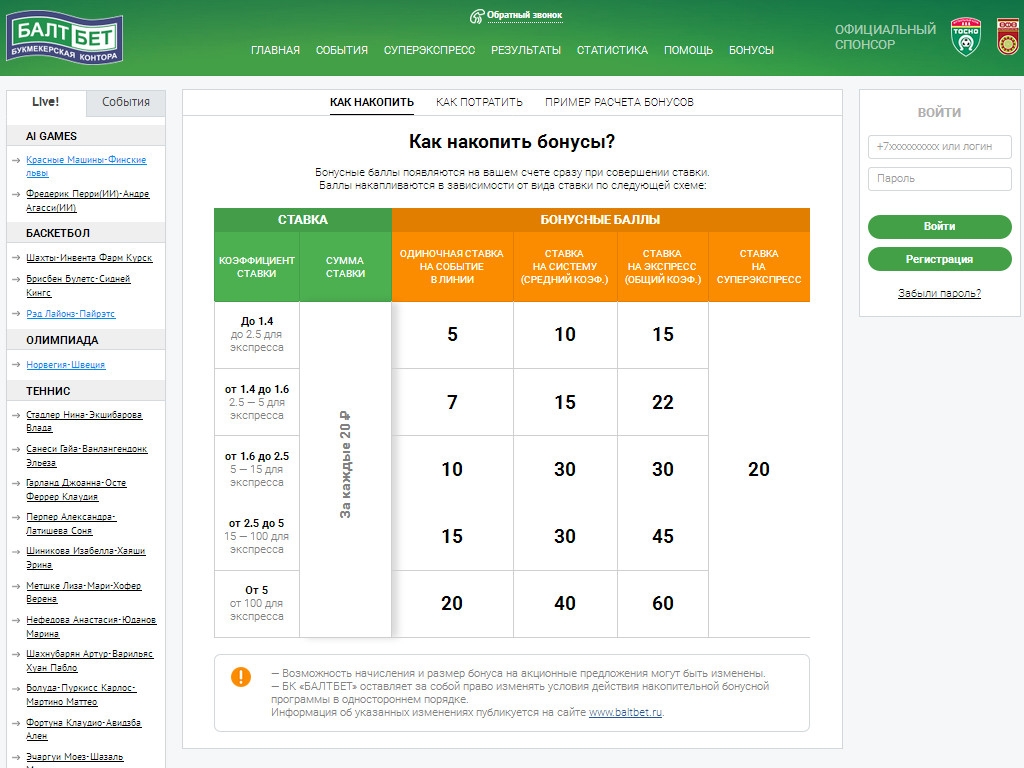Focus the phone or login field
Image resolution: width=1024 pixels, height=768 pixels.
point(939,147)
